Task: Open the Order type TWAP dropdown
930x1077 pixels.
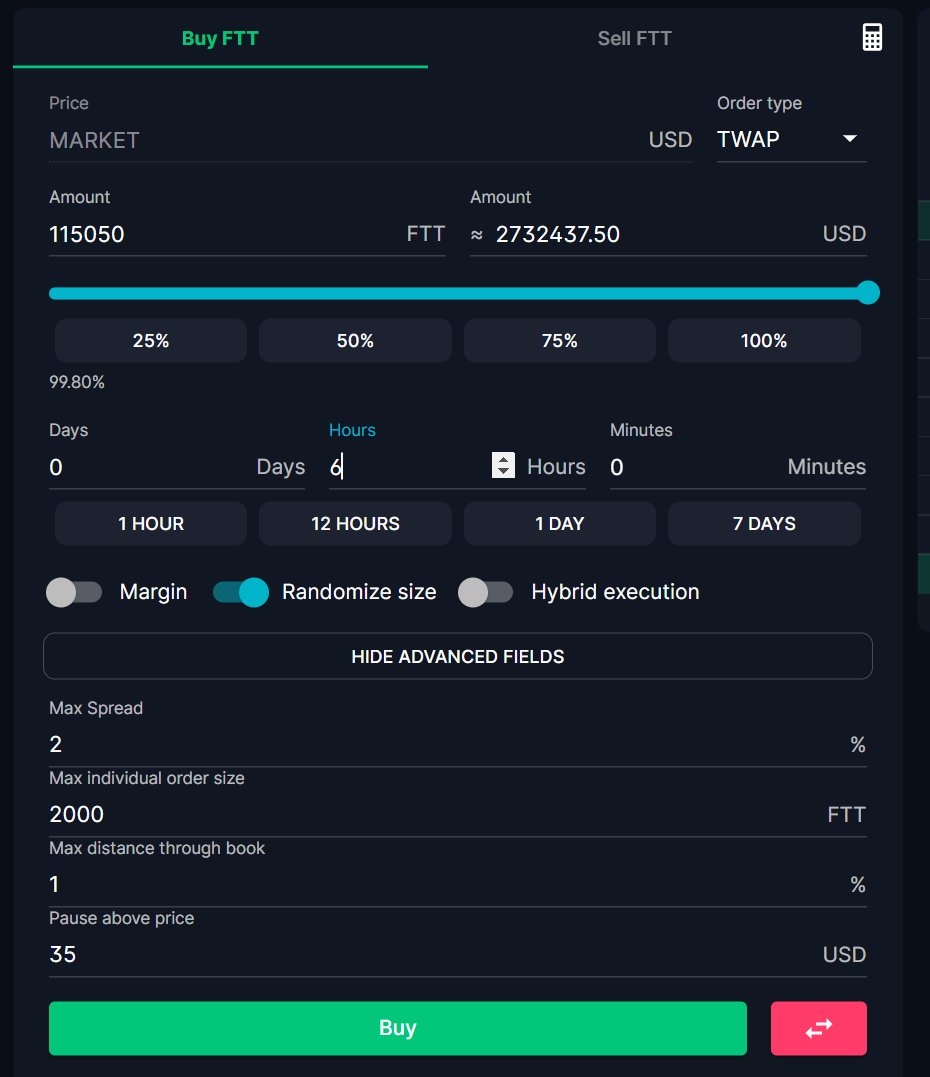Action: [x=791, y=139]
